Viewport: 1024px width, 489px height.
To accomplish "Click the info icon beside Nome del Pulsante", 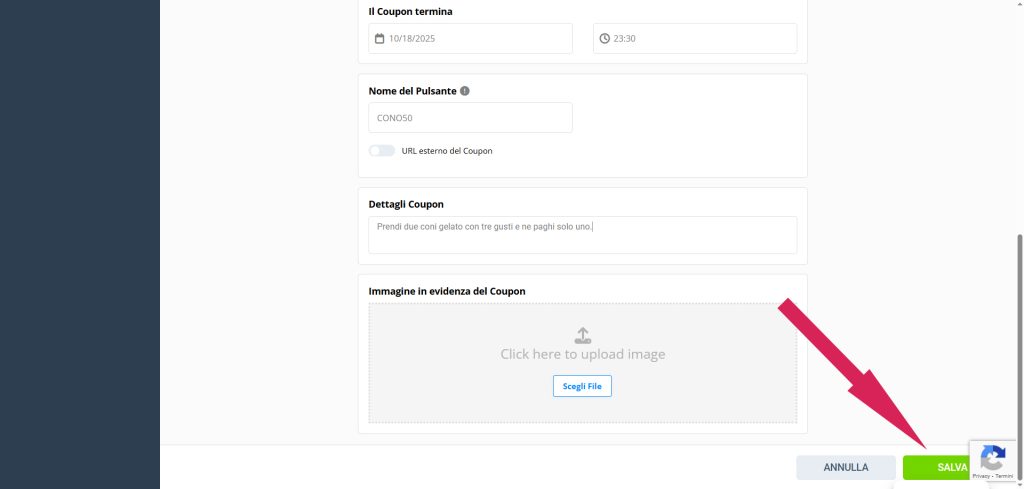I will tap(465, 91).
